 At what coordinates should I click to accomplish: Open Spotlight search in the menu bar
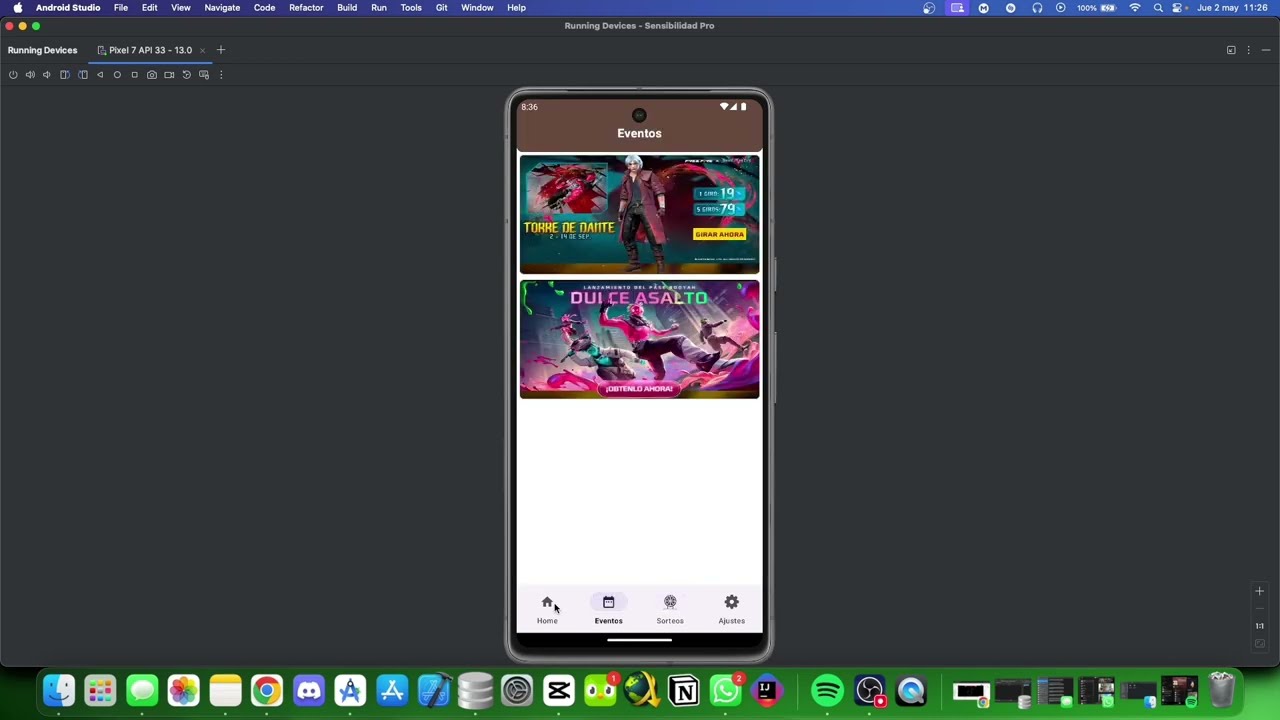[1158, 8]
